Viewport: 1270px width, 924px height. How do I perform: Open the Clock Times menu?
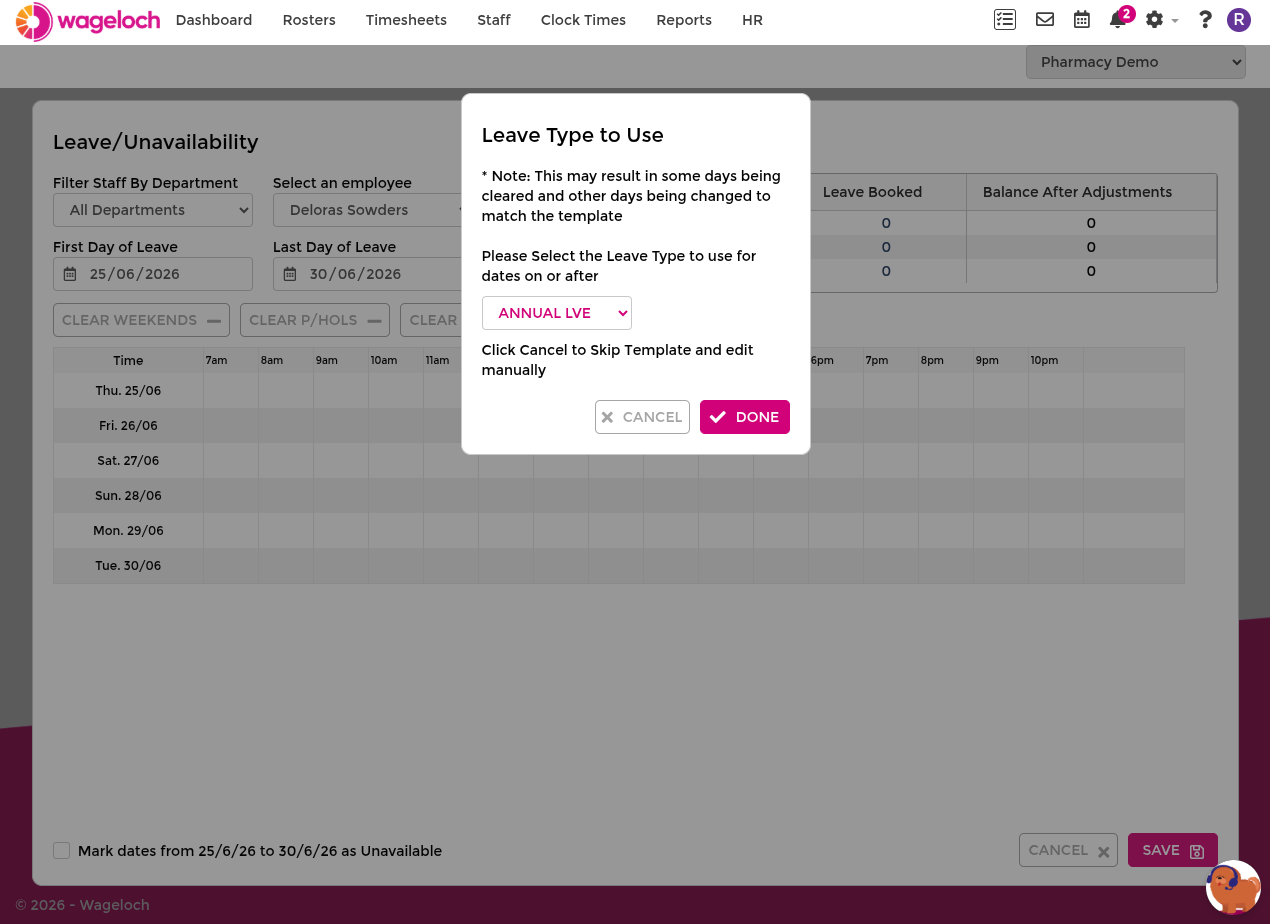[583, 20]
